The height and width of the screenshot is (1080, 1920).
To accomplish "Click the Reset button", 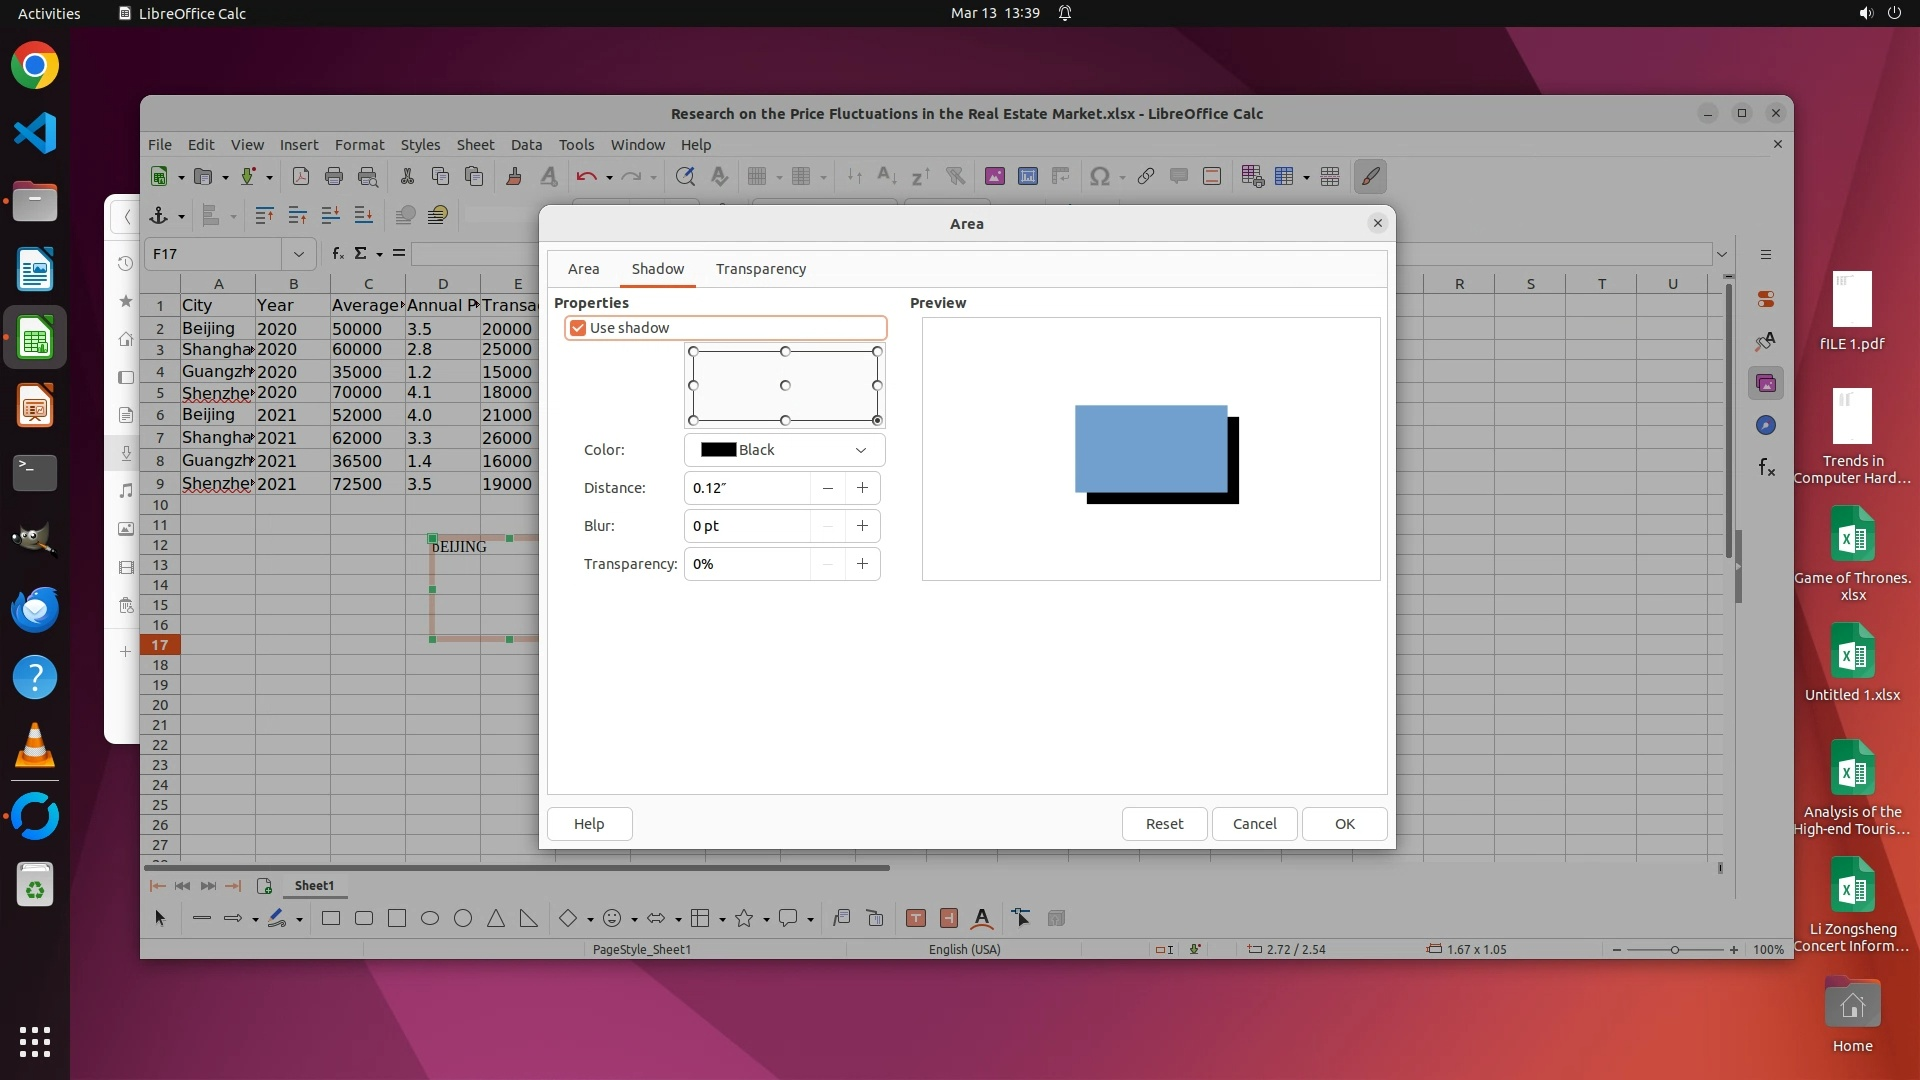I will [x=1164, y=824].
